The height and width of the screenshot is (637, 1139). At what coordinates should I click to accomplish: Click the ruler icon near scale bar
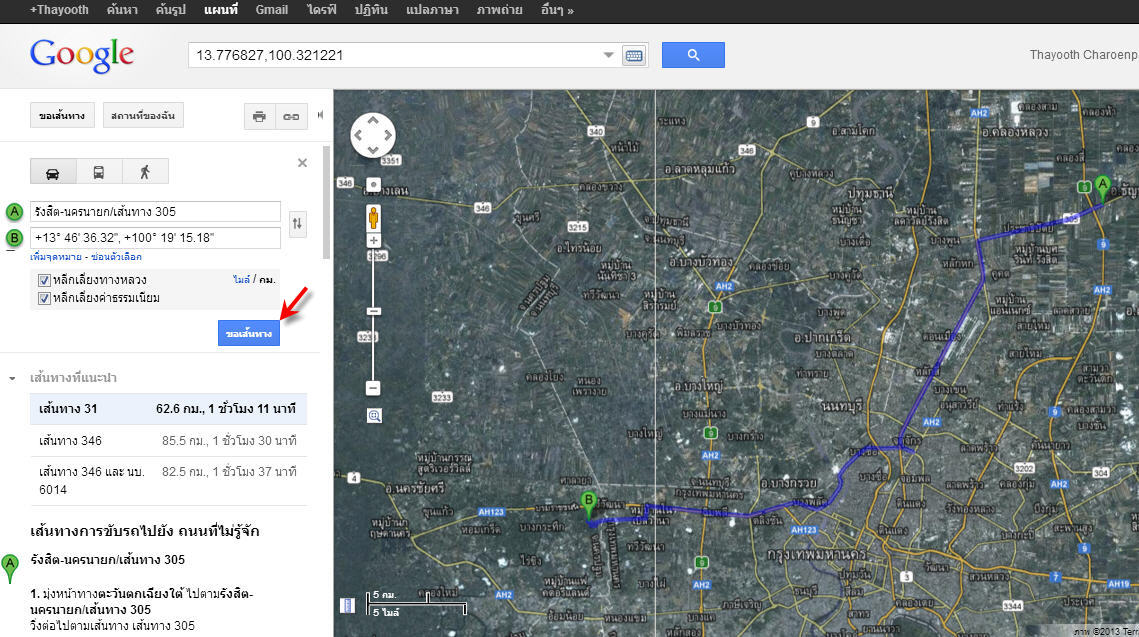click(348, 604)
